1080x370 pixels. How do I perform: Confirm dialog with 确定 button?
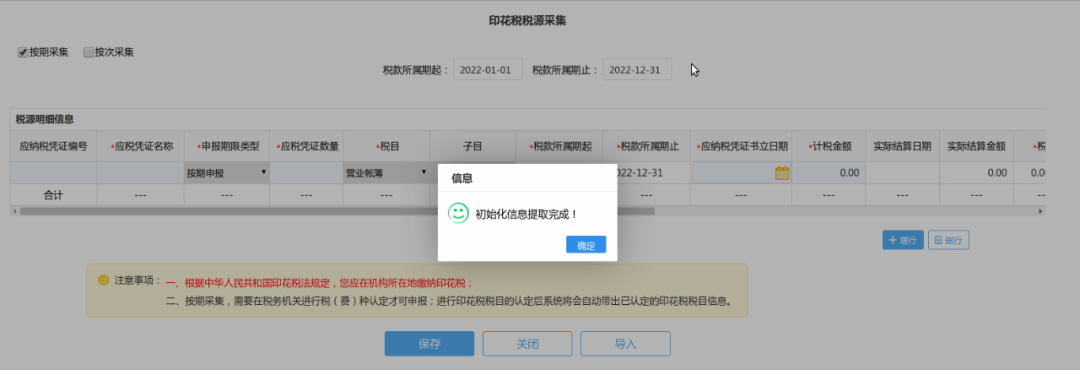pyautogui.click(x=586, y=245)
